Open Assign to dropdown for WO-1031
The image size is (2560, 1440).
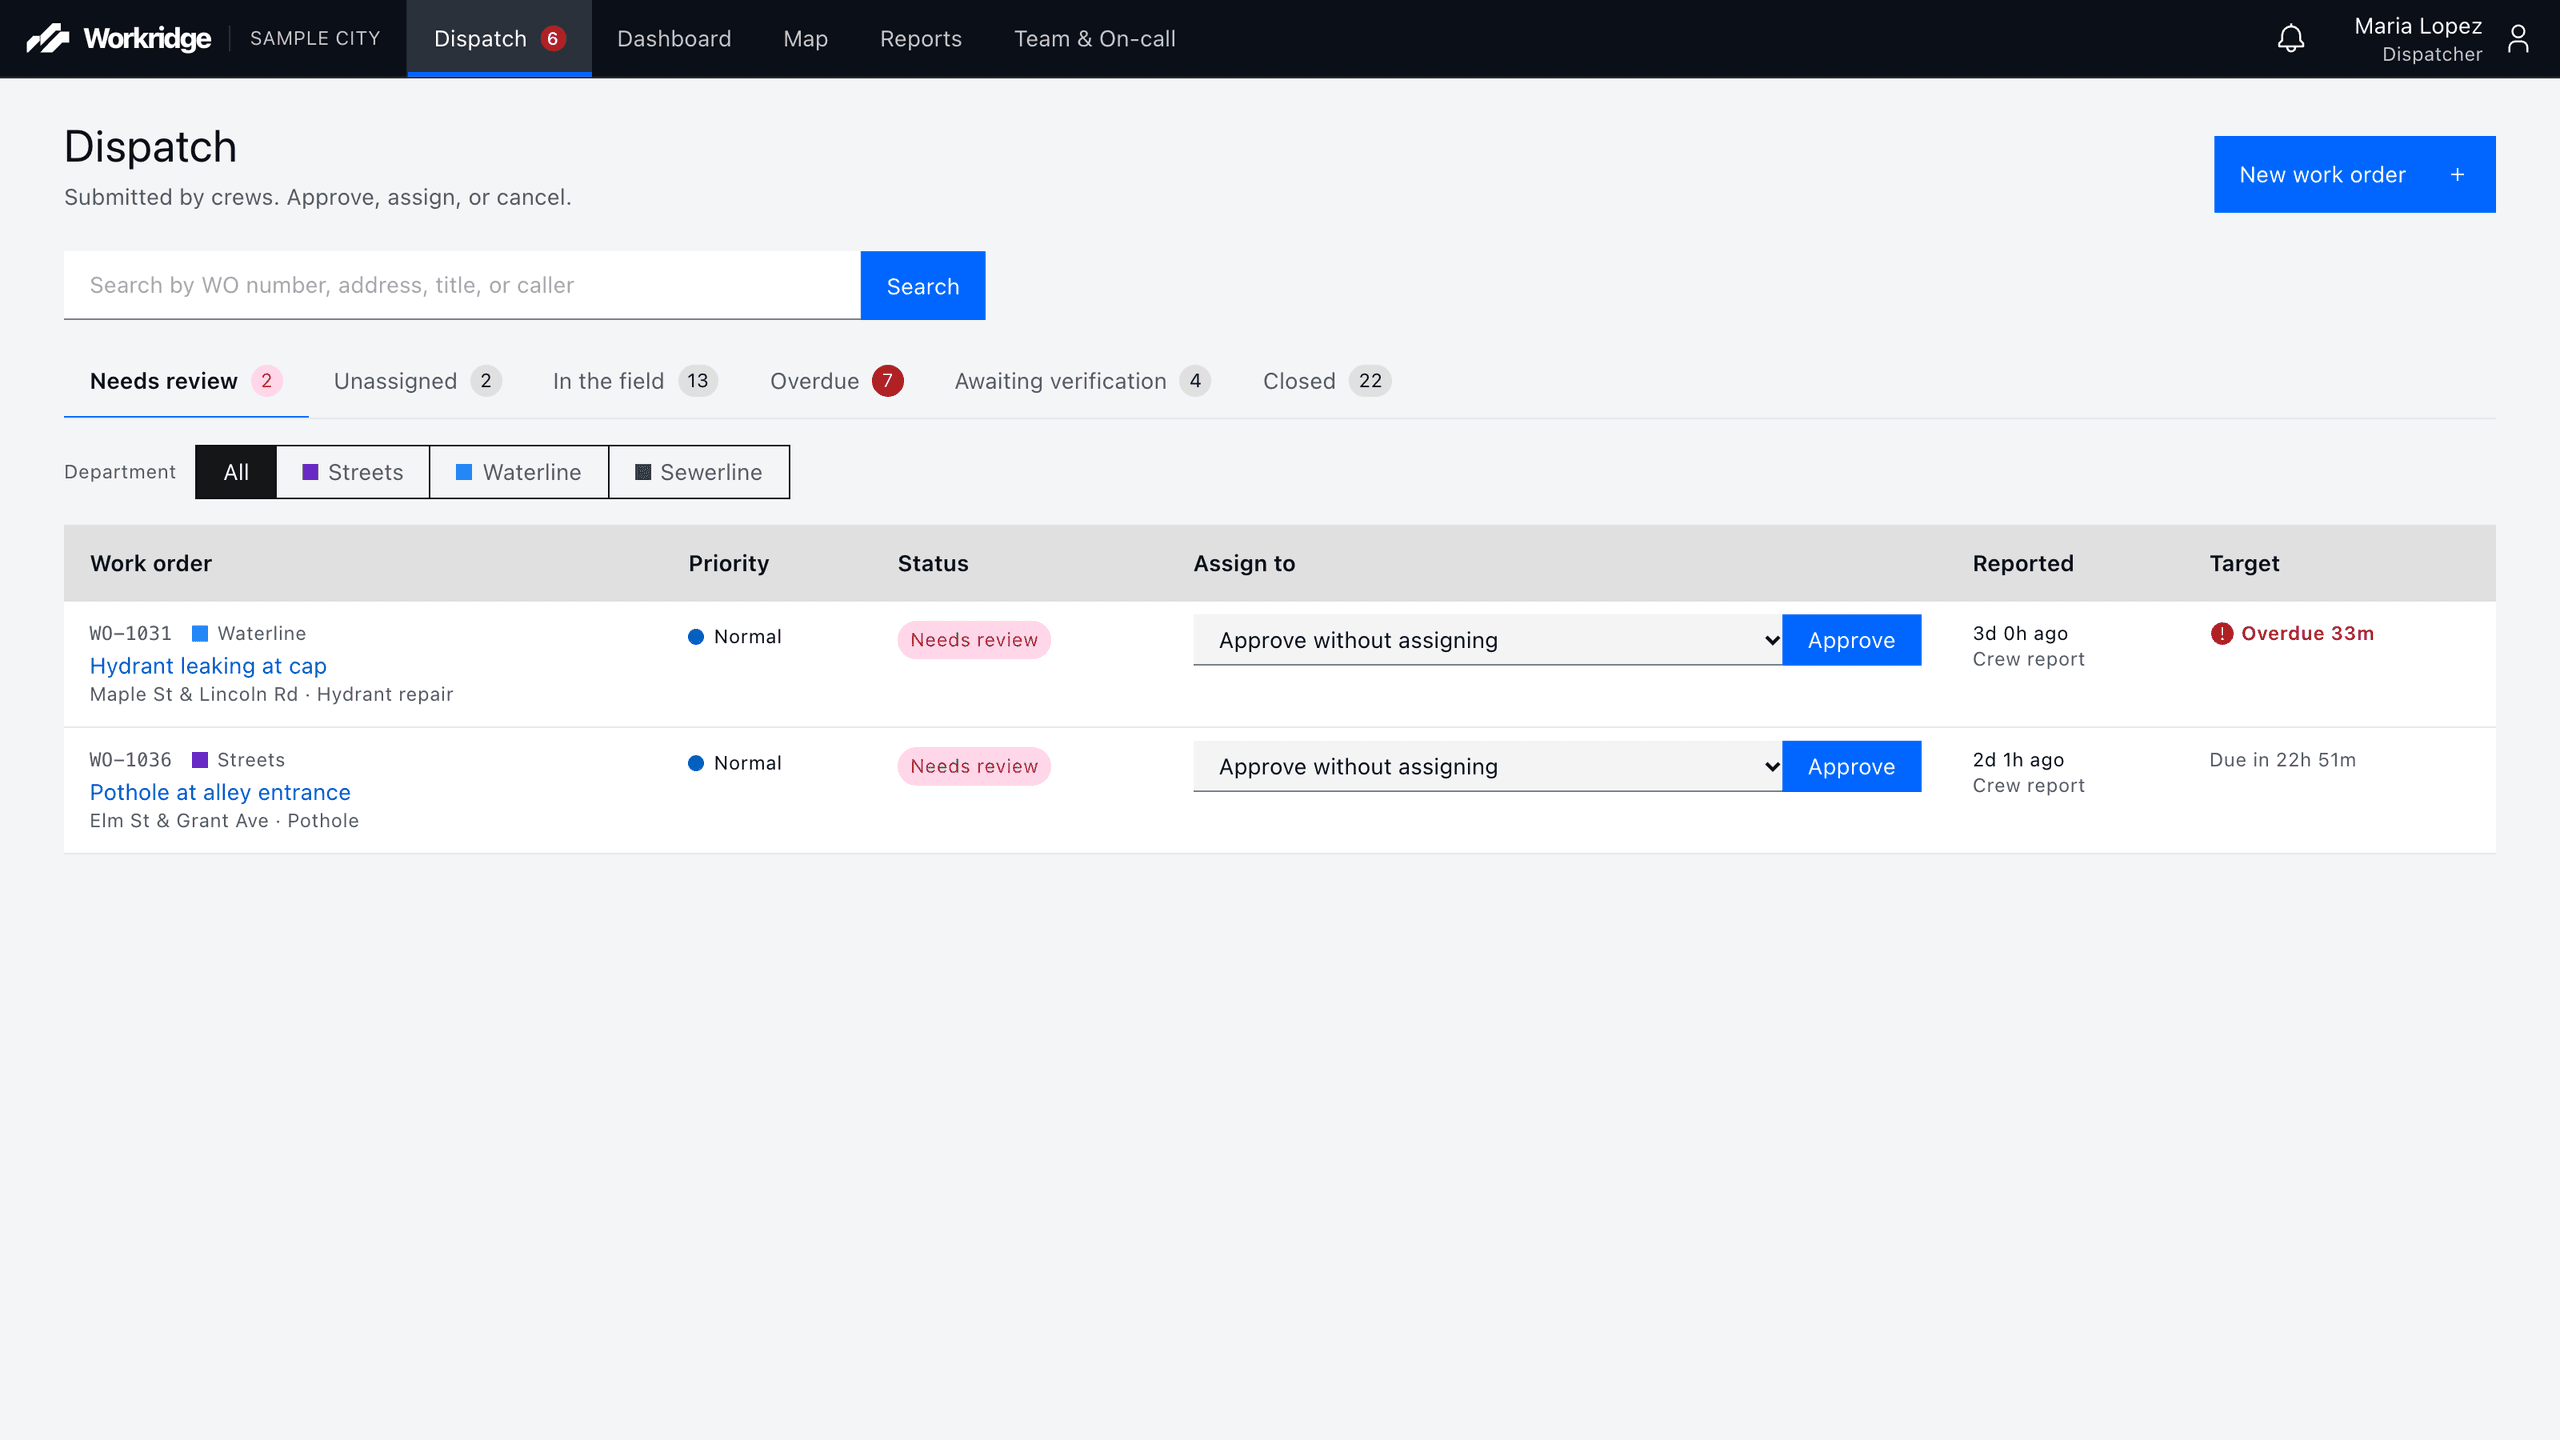[1487, 640]
